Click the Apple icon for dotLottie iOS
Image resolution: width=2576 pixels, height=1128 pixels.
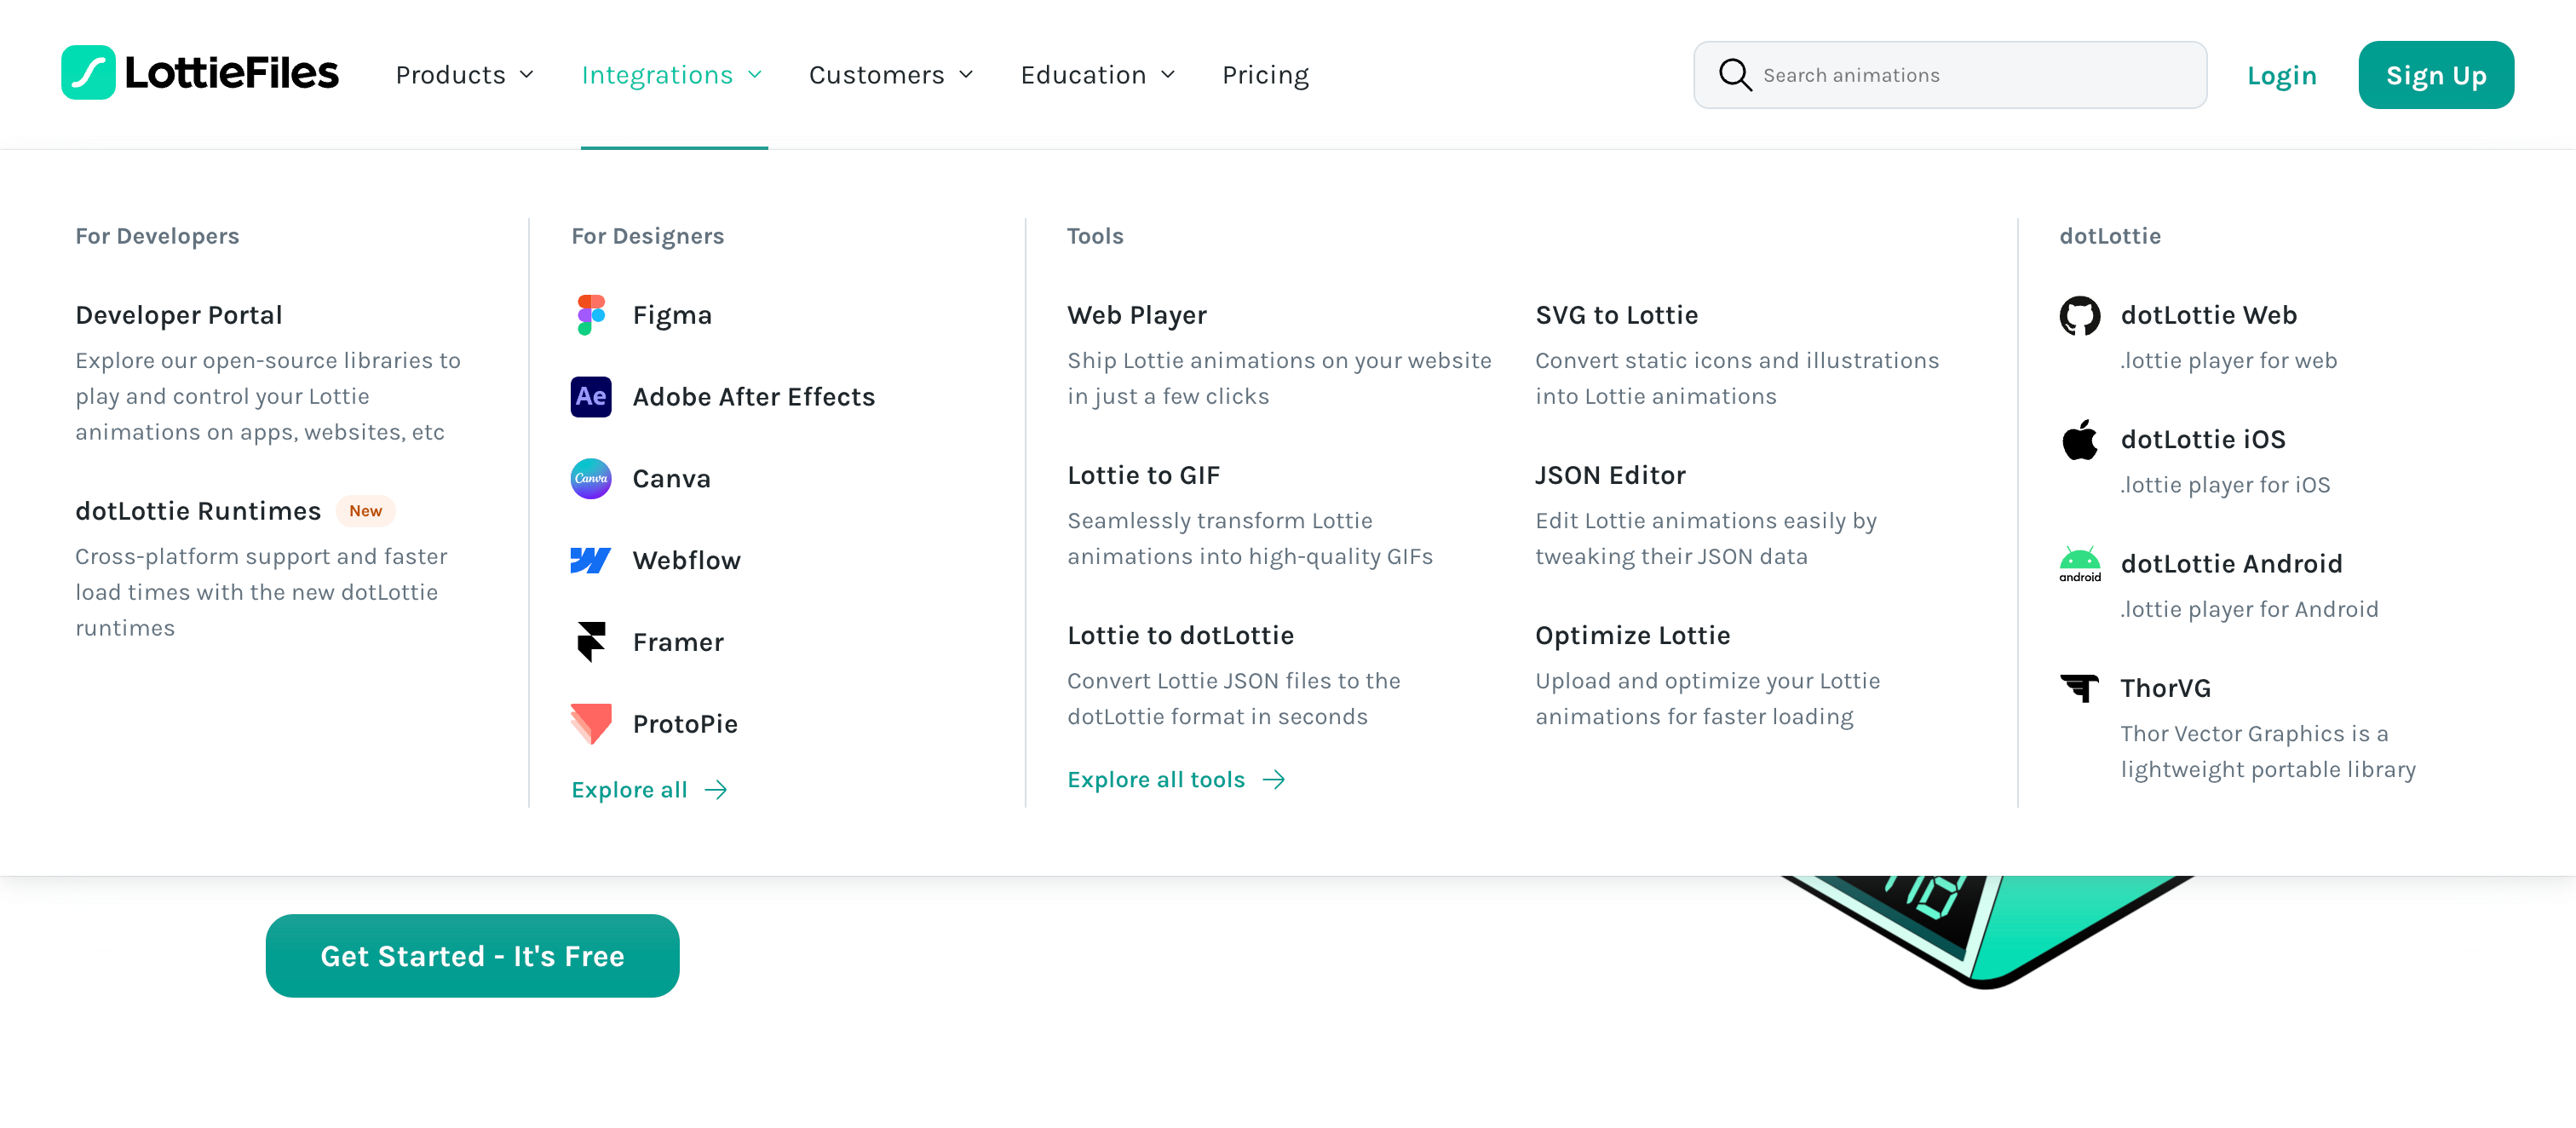pos(2080,440)
